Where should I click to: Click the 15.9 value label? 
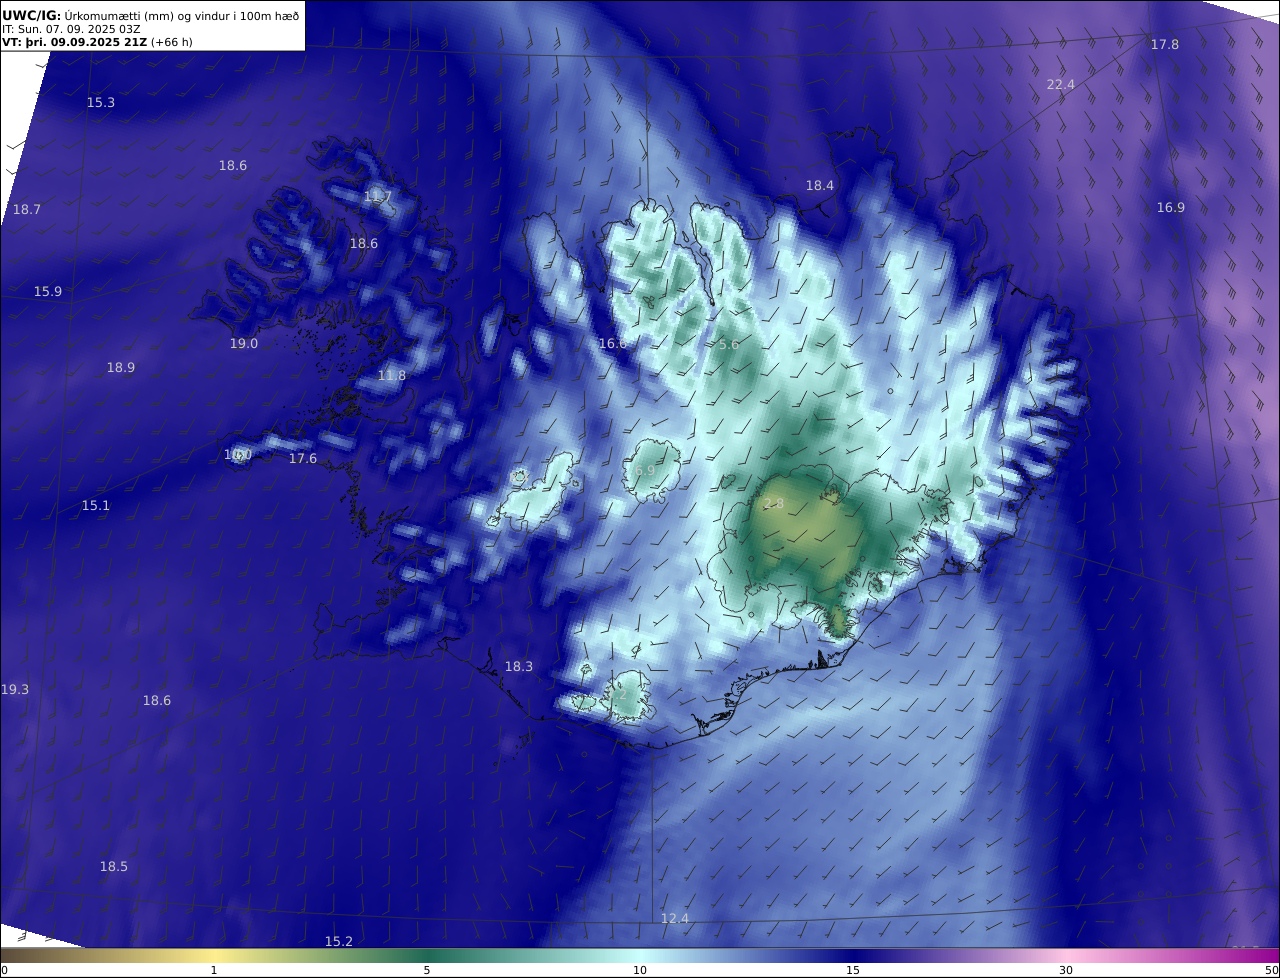click(48, 292)
